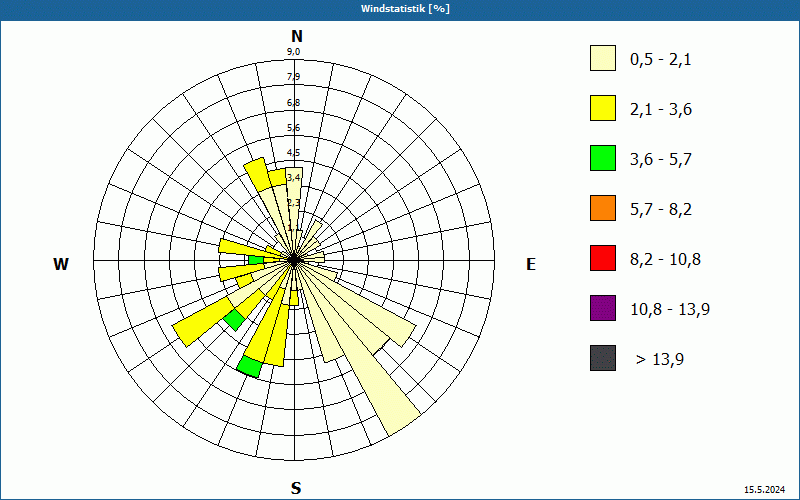Click the legend text '10,8 - 13,9'
This screenshot has height=500, width=800.
pos(670,310)
